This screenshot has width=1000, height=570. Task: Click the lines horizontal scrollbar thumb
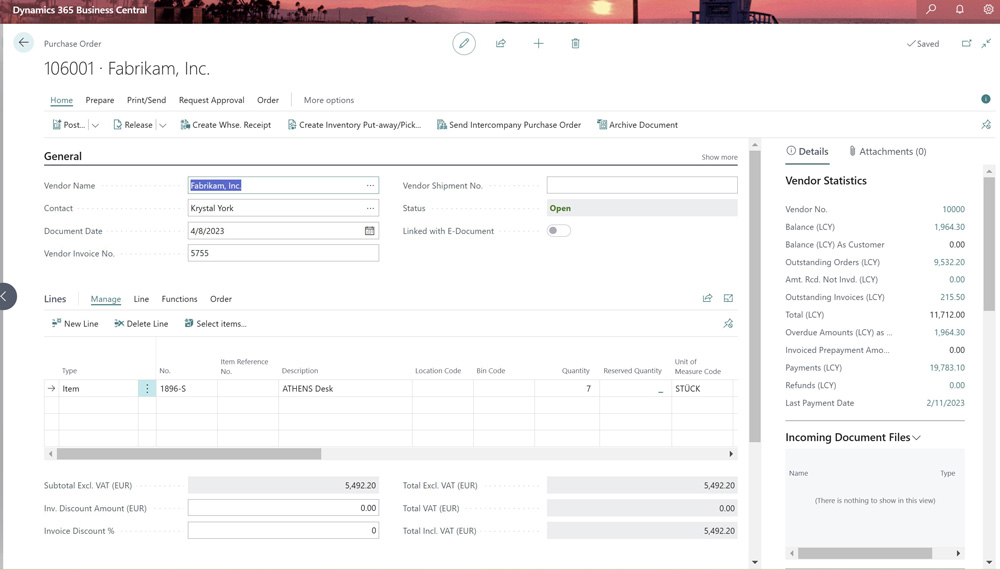coord(189,454)
